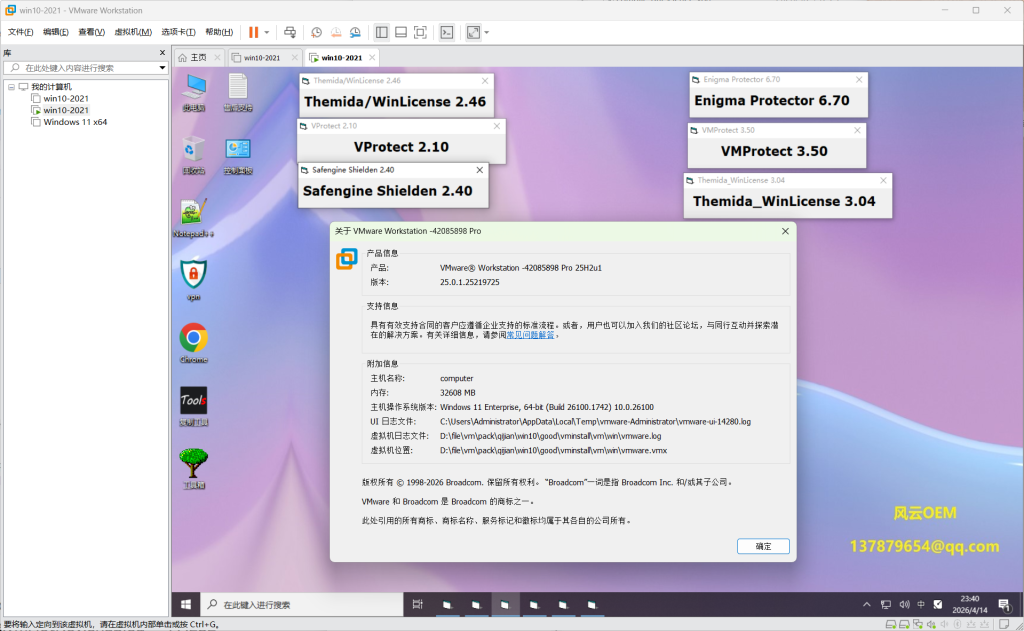Image resolution: width=1024 pixels, height=631 pixels.
Task: Collapse the 我的计算机 tree node
Action: coord(10,87)
